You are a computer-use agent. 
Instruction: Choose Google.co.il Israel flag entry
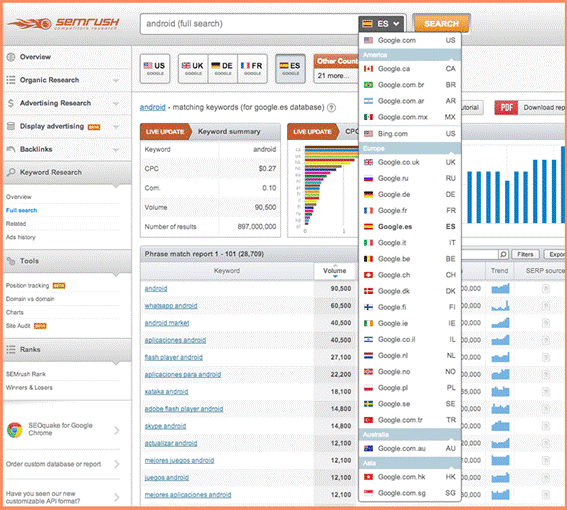pyautogui.click(x=410, y=339)
